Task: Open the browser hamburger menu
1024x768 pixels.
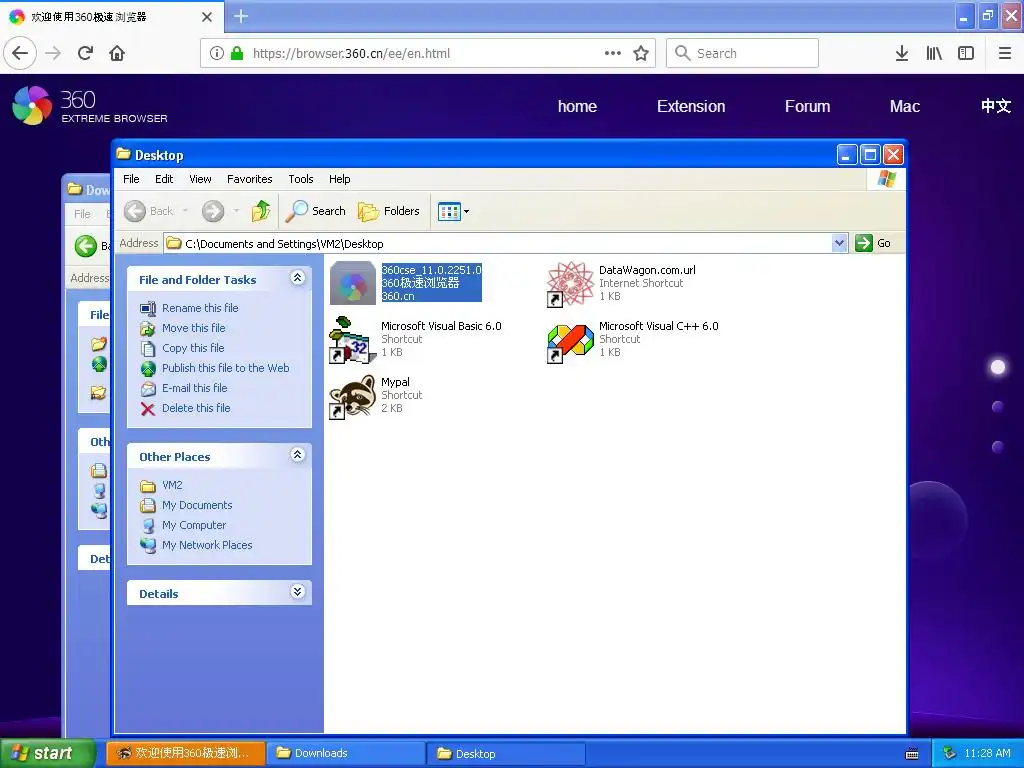Action: [1005, 53]
